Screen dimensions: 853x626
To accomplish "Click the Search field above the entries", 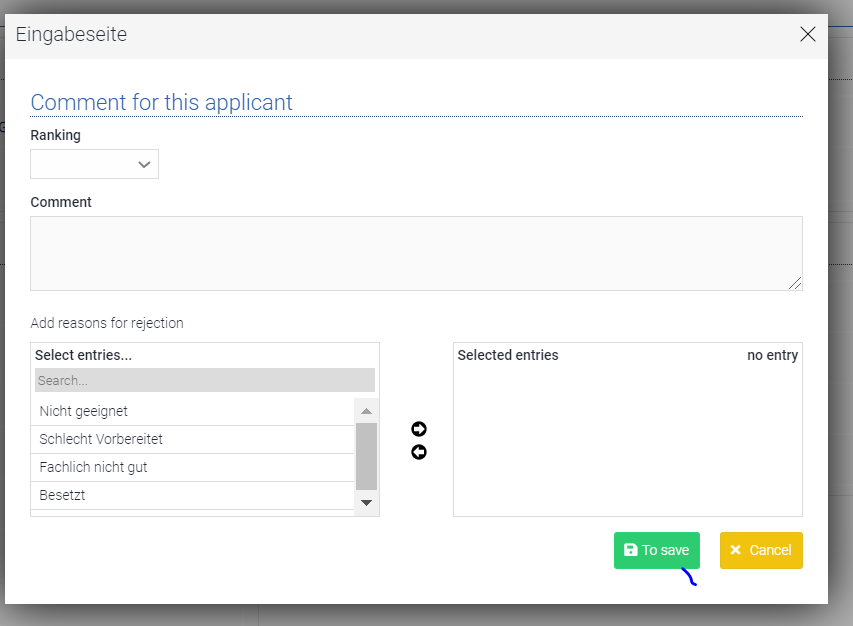I will click(x=205, y=380).
